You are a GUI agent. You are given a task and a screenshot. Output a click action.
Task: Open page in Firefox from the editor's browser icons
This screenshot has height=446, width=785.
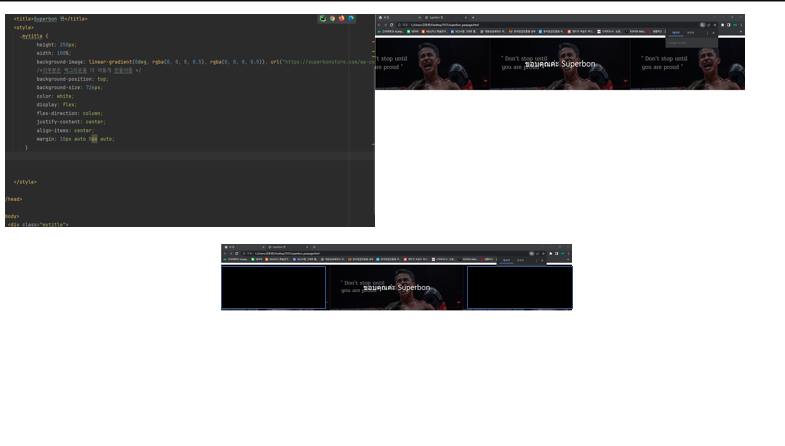(x=341, y=19)
